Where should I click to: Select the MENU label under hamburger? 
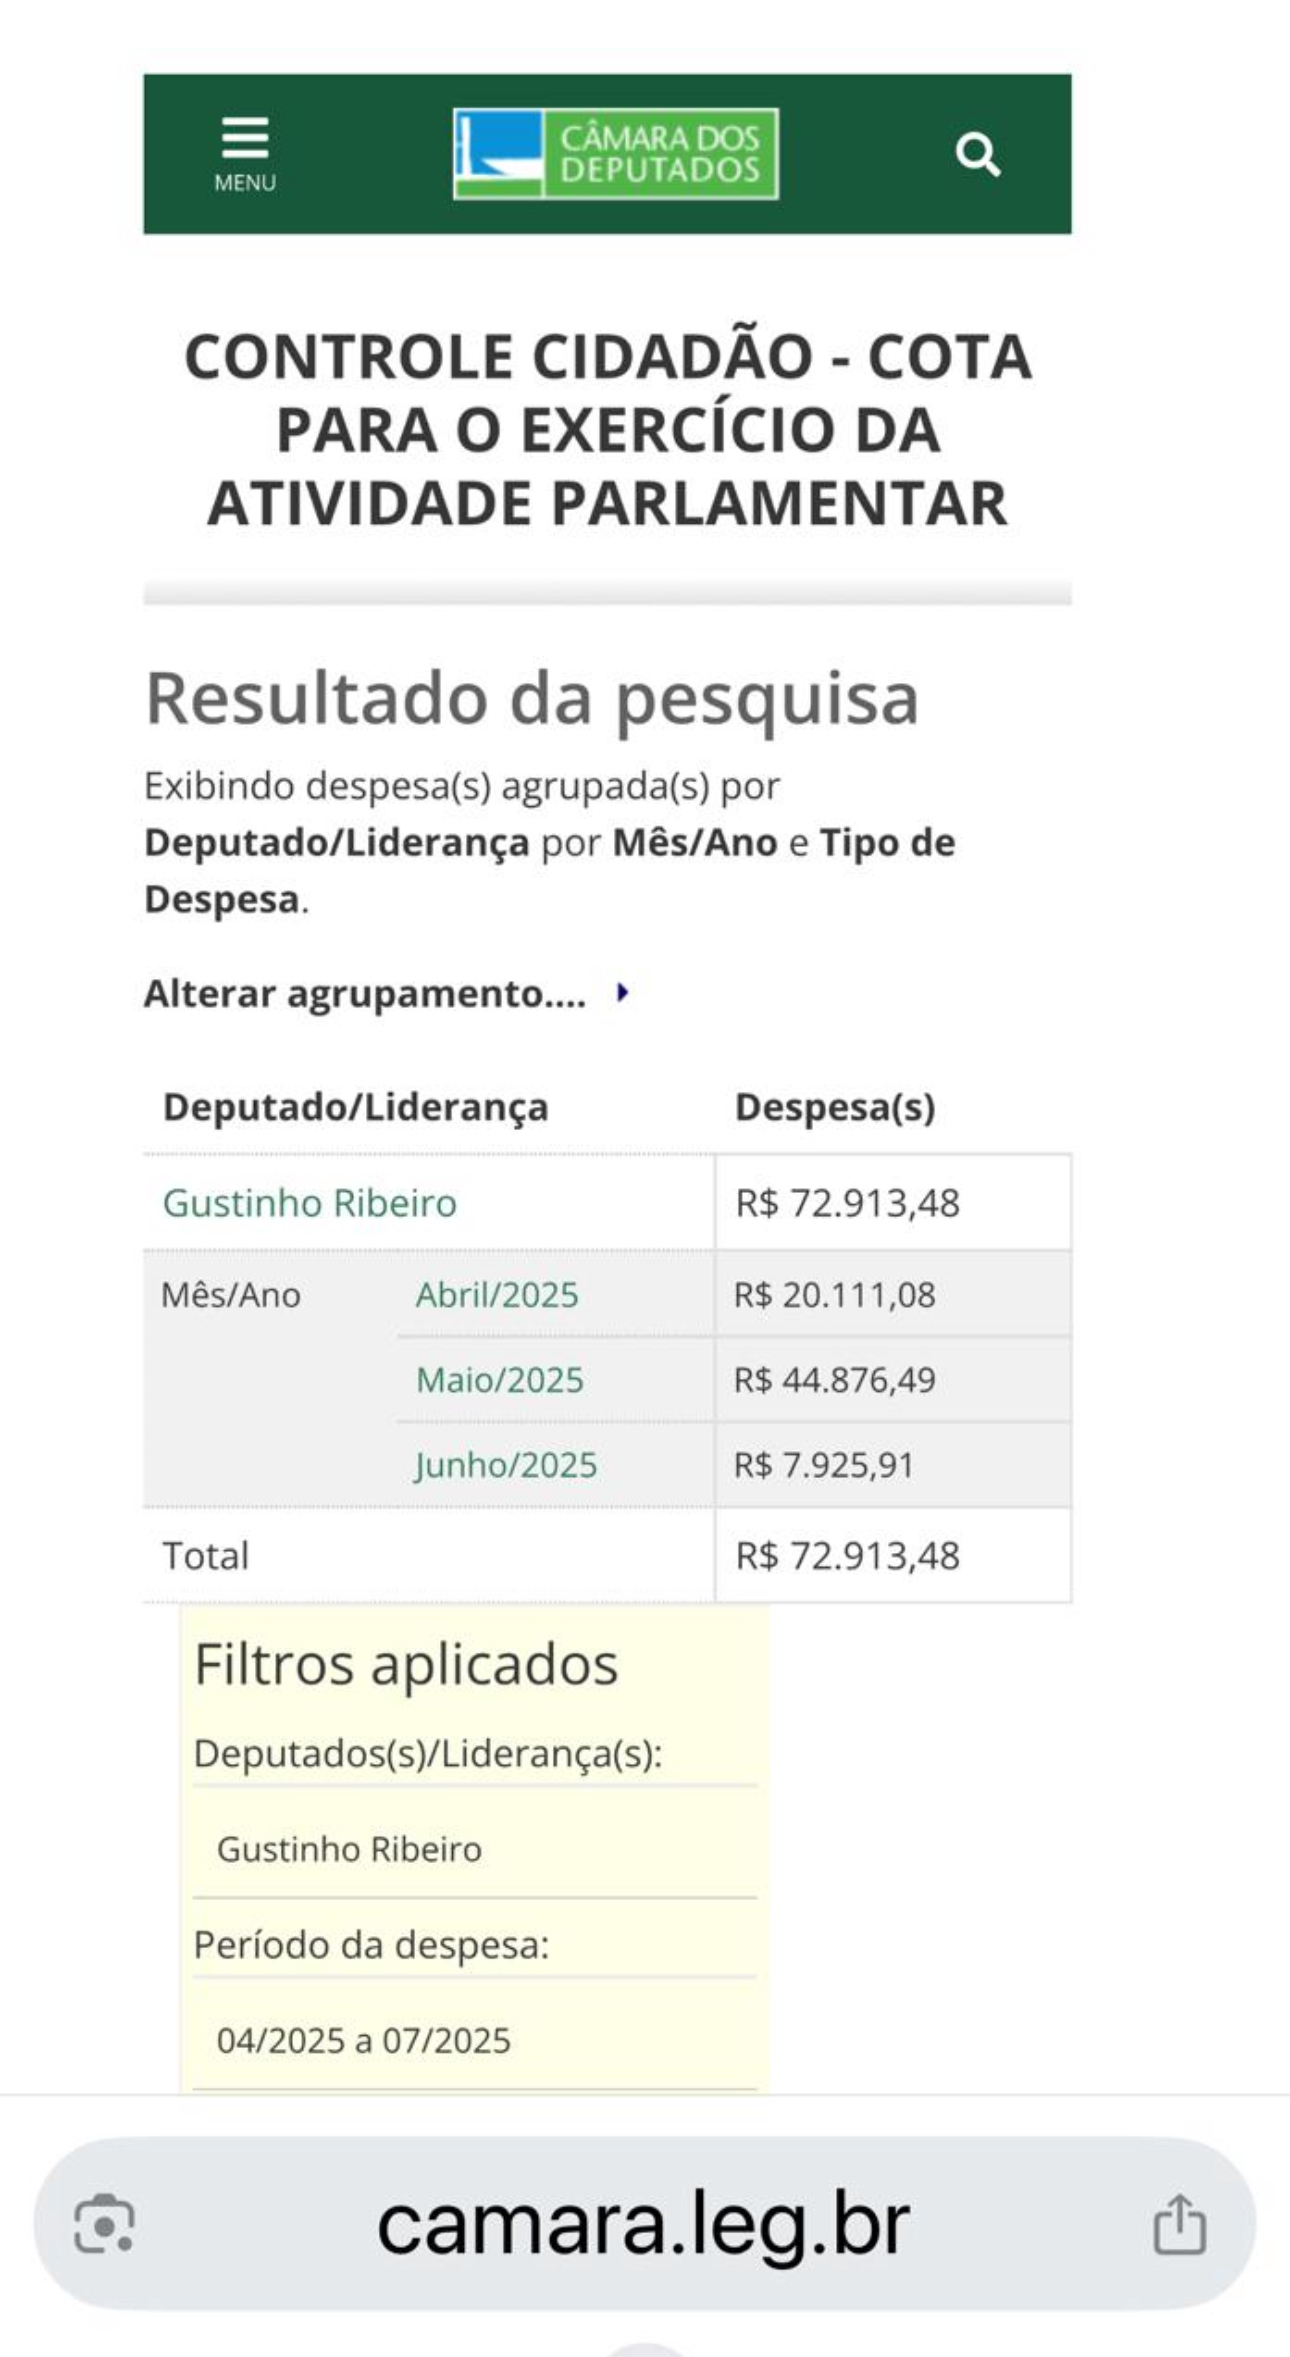pyautogui.click(x=245, y=183)
